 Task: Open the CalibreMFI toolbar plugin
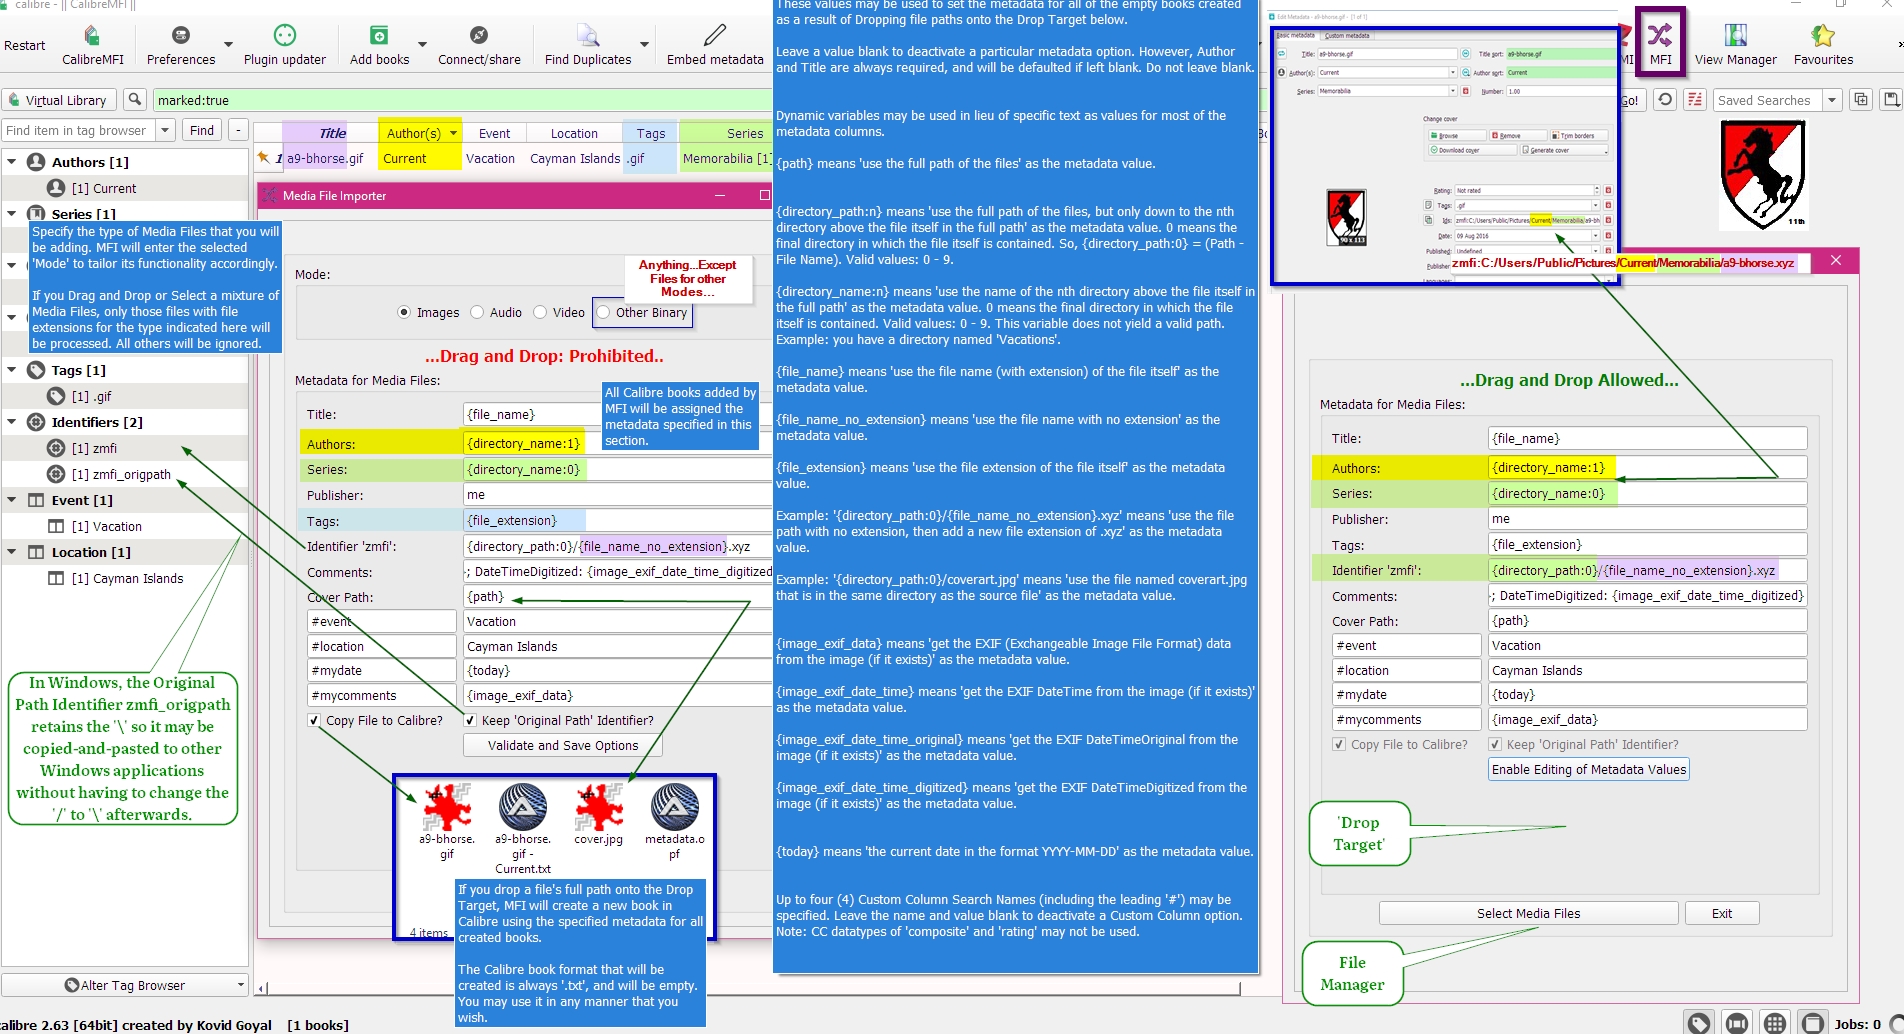point(92,45)
